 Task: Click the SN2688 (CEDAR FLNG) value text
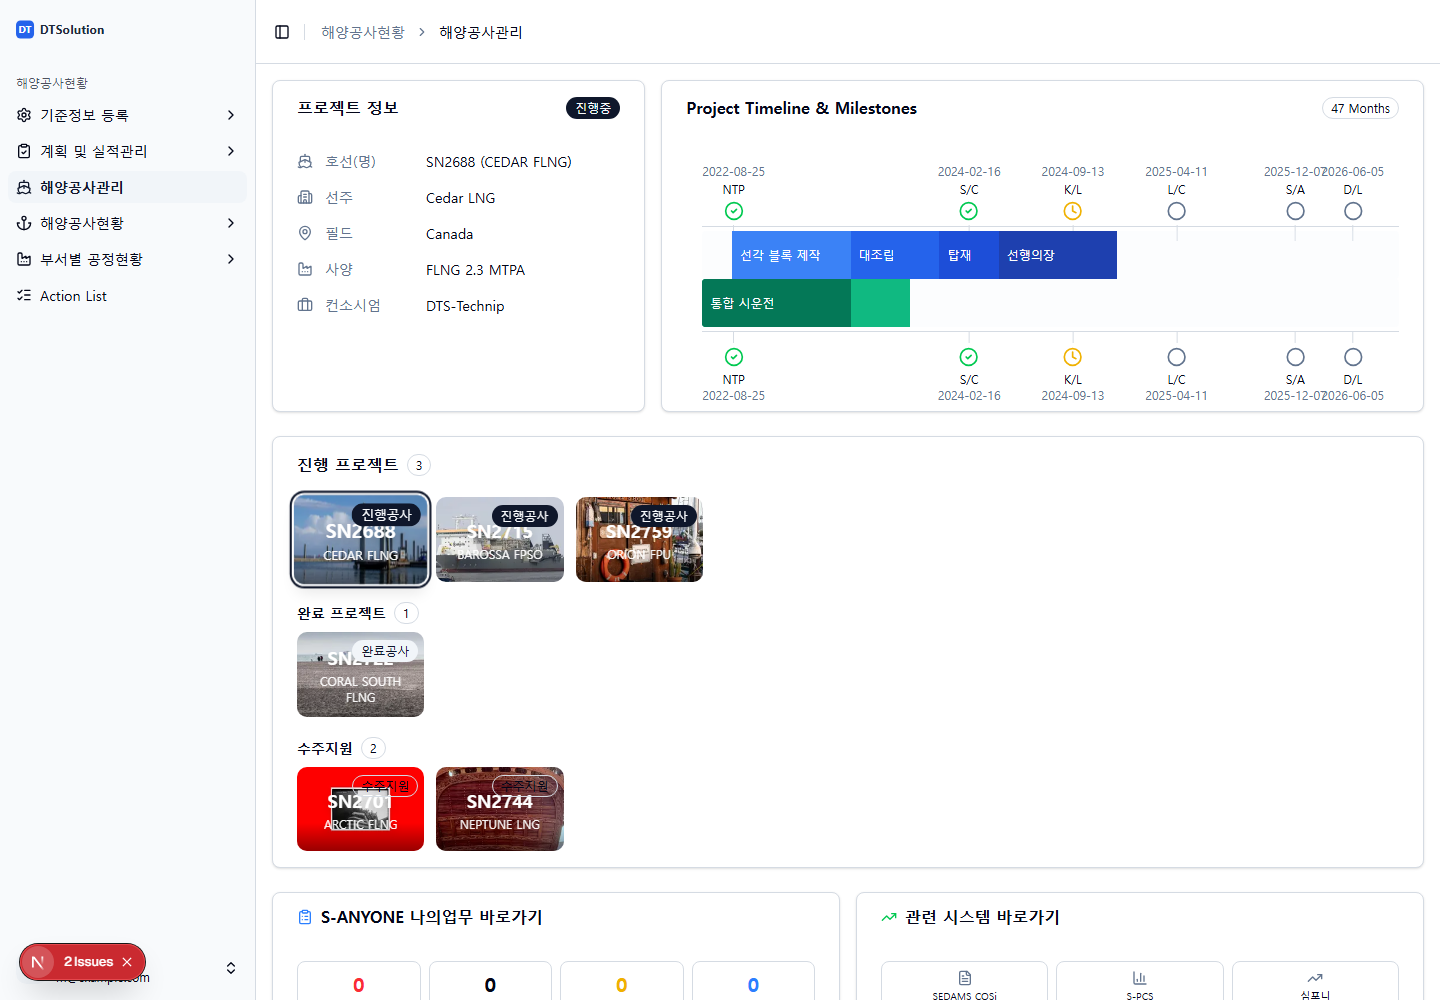(x=499, y=162)
